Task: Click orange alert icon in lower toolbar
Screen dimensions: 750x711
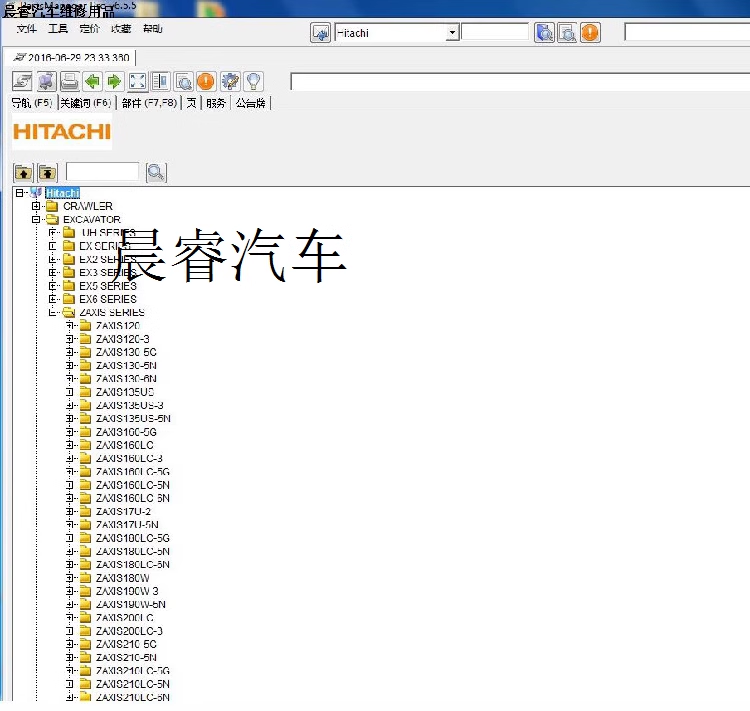Action: [206, 82]
